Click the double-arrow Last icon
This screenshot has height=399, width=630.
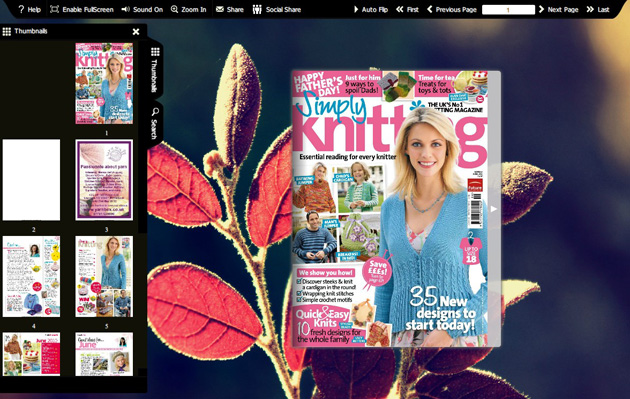click(x=590, y=9)
